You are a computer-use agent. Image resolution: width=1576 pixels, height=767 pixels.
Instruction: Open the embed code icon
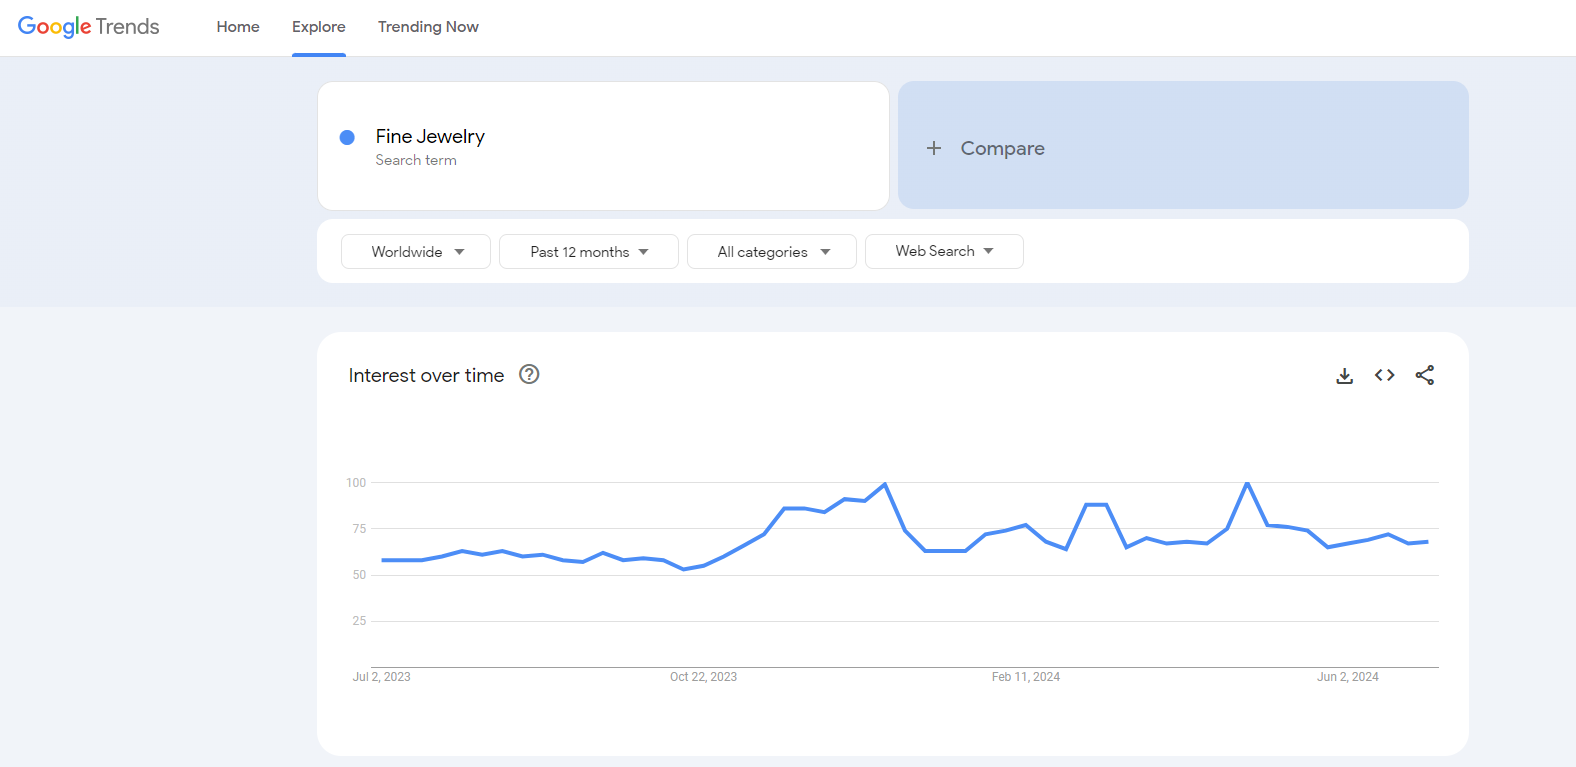(x=1385, y=375)
